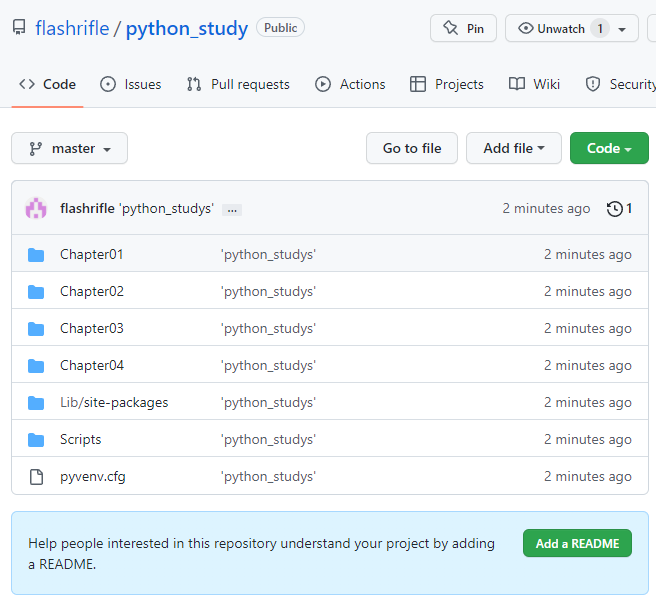Screen dimensions: 656x612
Task: Click '2 minutes ago' in pyvenv.cfg row
Action: (x=588, y=476)
